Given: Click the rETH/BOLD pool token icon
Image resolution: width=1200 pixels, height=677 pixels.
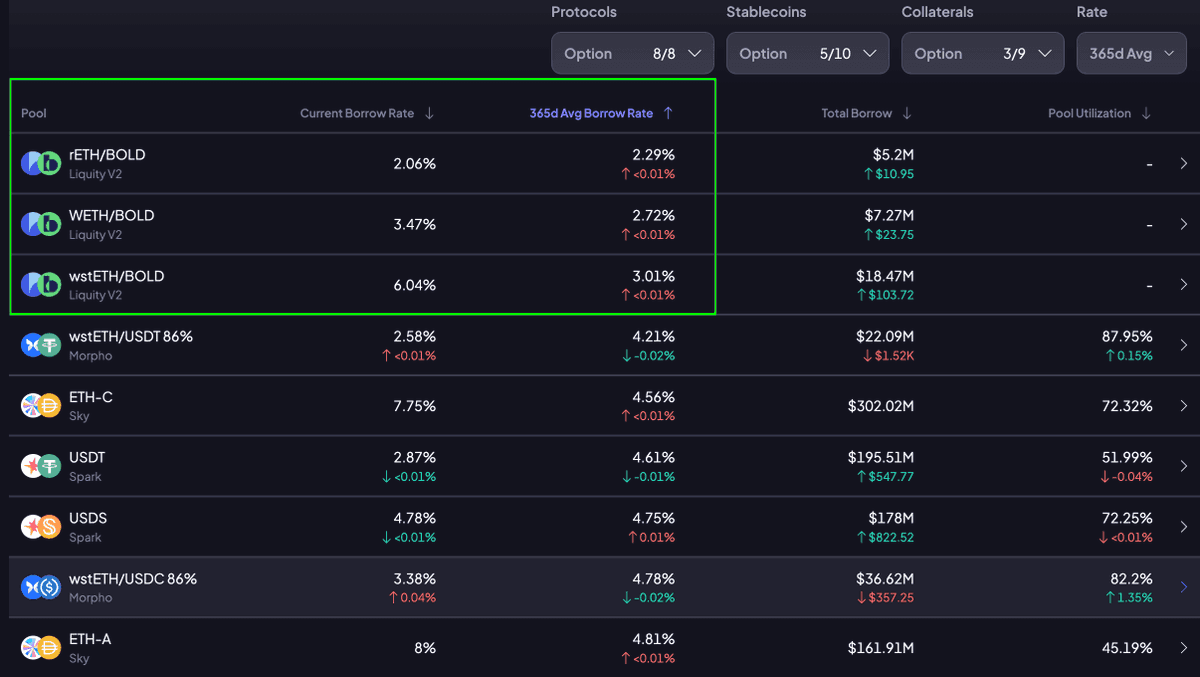Looking at the screenshot, I should (41, 164).
